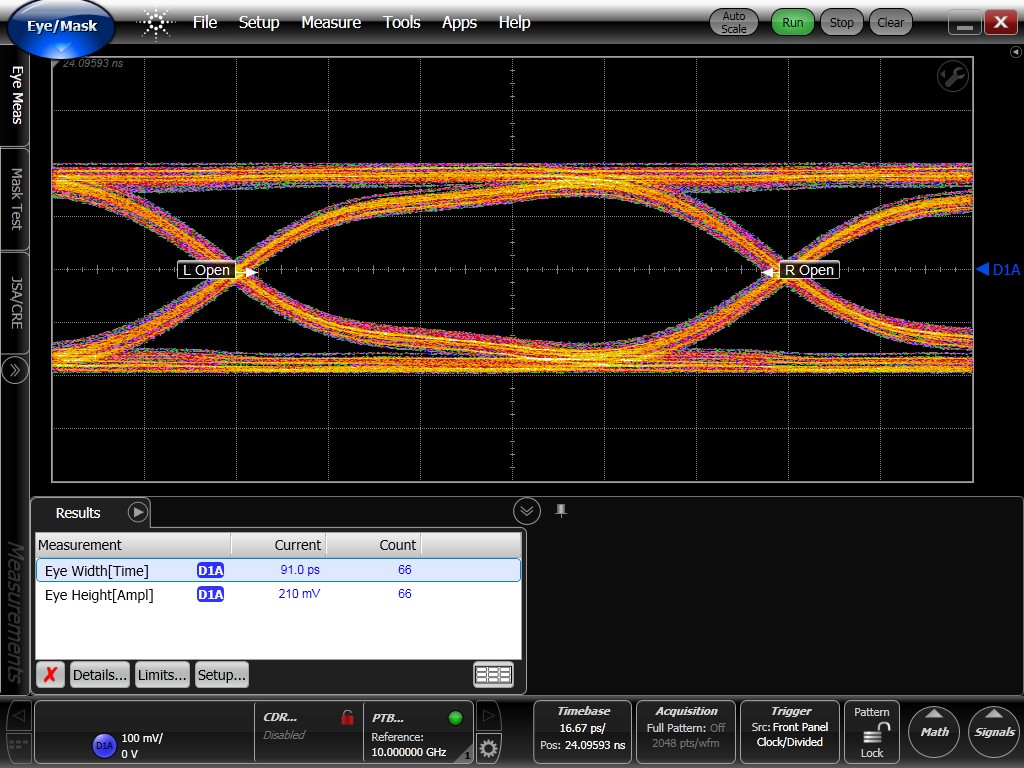Click the red X to delete the measurement
This screenshot has width=1024, height=768.
(x=49, y=674)
